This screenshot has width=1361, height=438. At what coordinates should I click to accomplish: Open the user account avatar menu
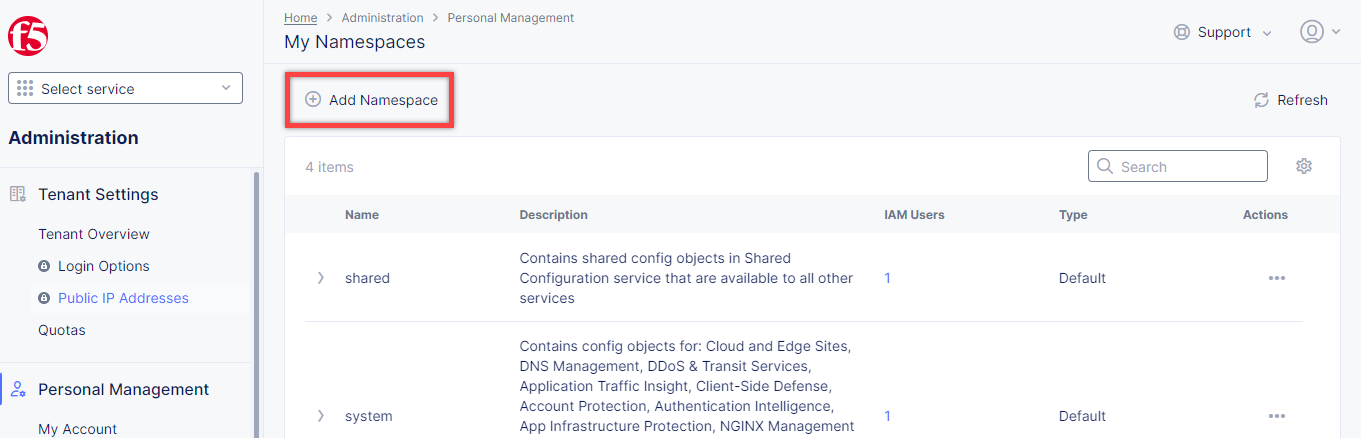click(1319, 32)
